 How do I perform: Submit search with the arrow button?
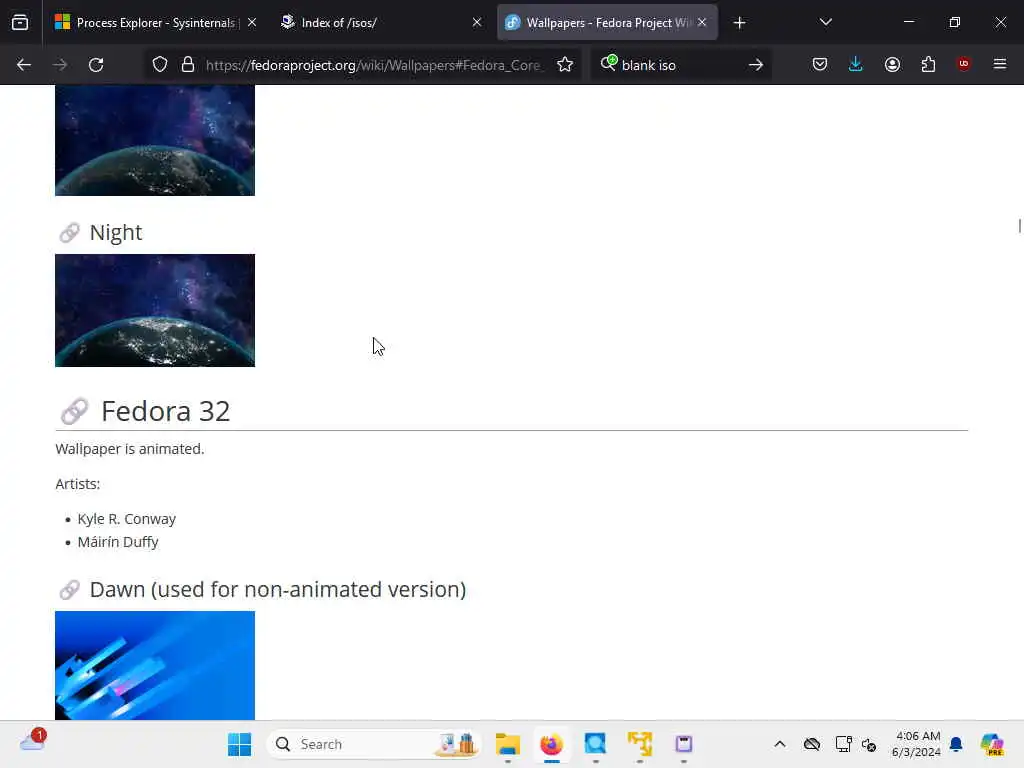pos(756,65)
